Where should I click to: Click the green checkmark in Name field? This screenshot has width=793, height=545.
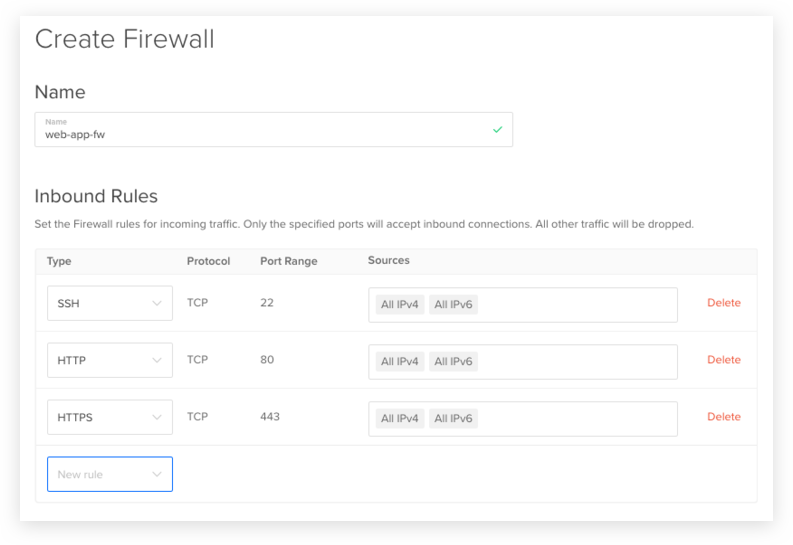pos(498,130)
